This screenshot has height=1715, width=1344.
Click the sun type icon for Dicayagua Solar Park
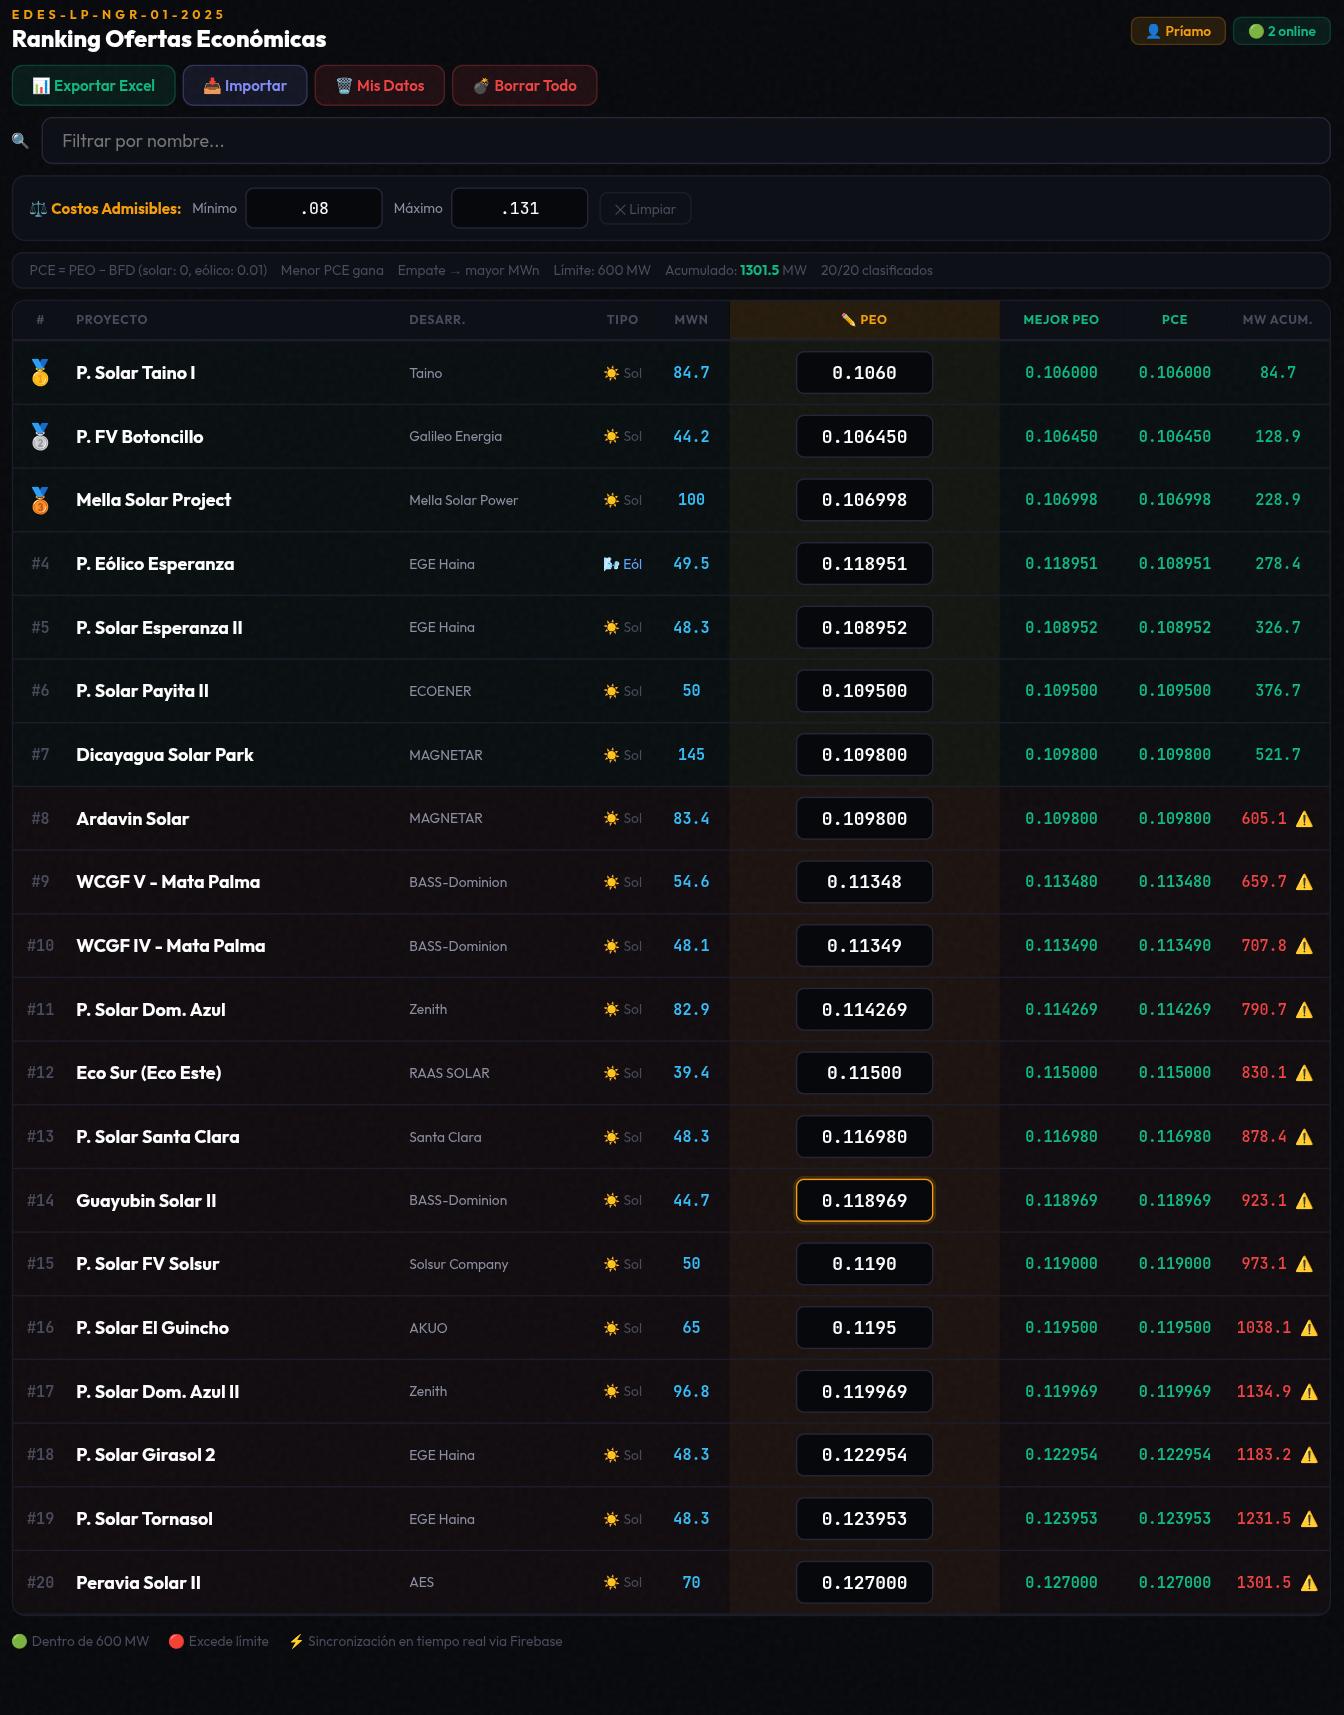(611, 755)
